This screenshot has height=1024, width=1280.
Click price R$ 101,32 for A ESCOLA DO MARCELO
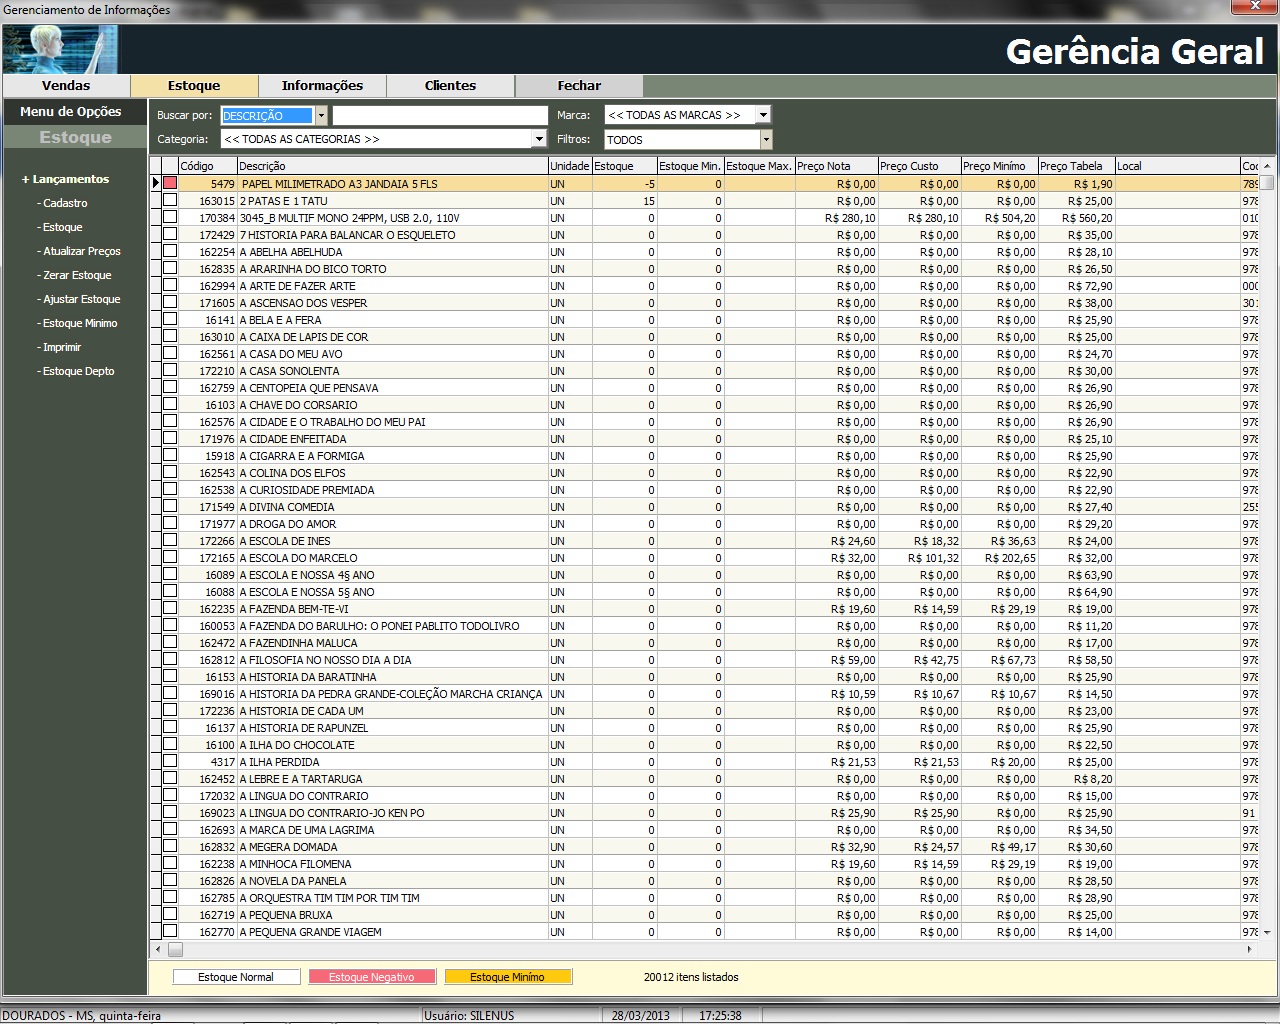[x=933, y=557]
